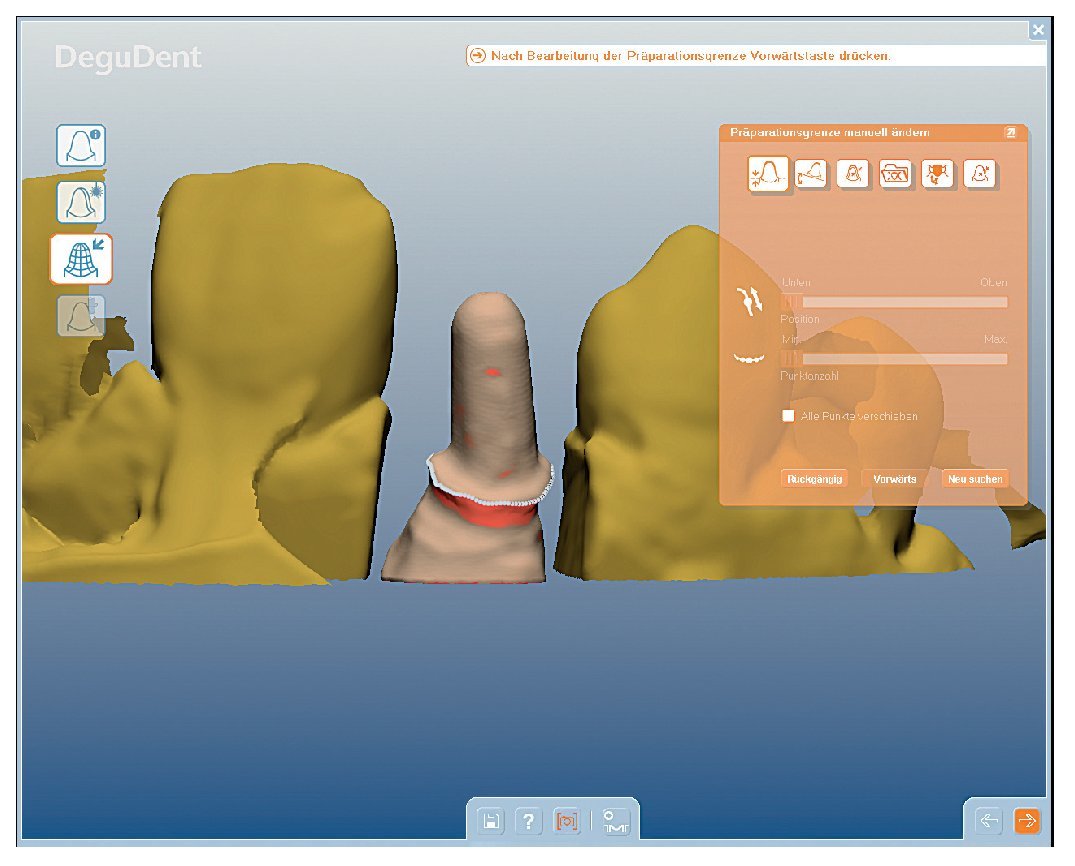Viewport: 1075px width, 866px height.
Task: Click the back arrow at bottom right
Action: (x=989, y=821)
